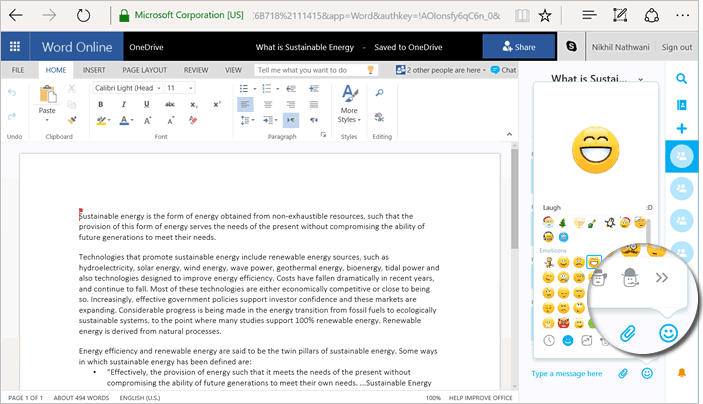
Task: Click the OneDrive link in header
Action: coord(146,47)
